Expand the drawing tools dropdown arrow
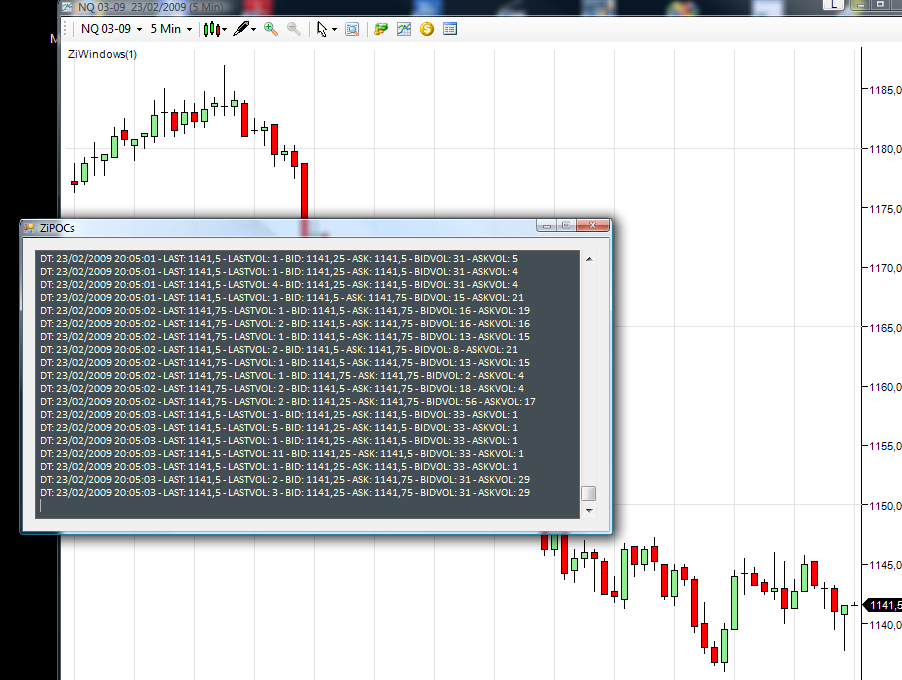 (253, 29)
